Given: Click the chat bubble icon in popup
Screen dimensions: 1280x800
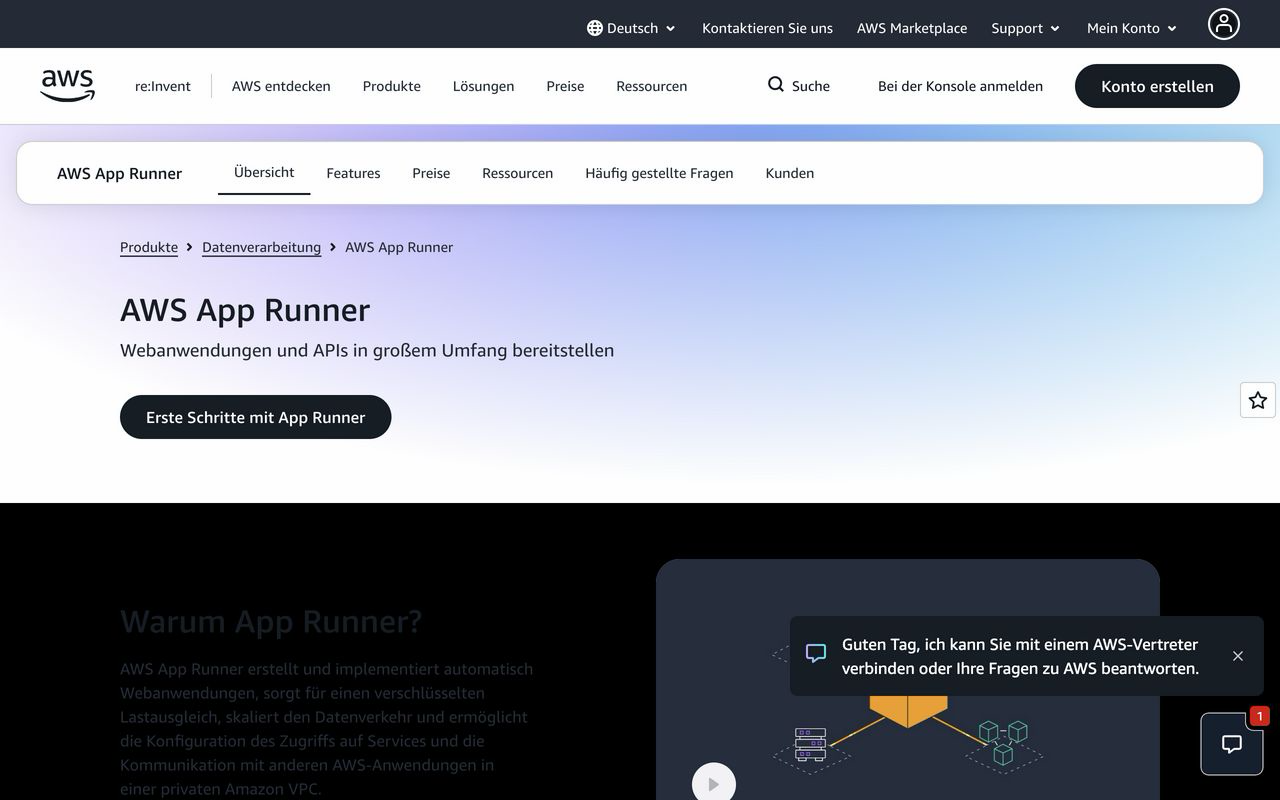Looking at the screenshot, I should (816, 653).
